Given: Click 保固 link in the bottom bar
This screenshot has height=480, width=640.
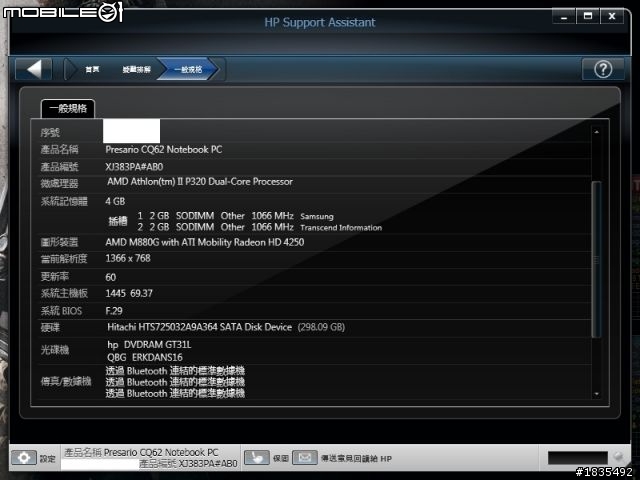Looking at the screenshot, I should pos(281,458).
